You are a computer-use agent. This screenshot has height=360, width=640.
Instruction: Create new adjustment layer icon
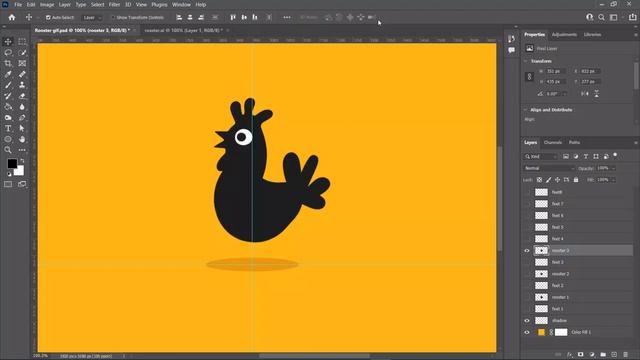click(592, 354)
